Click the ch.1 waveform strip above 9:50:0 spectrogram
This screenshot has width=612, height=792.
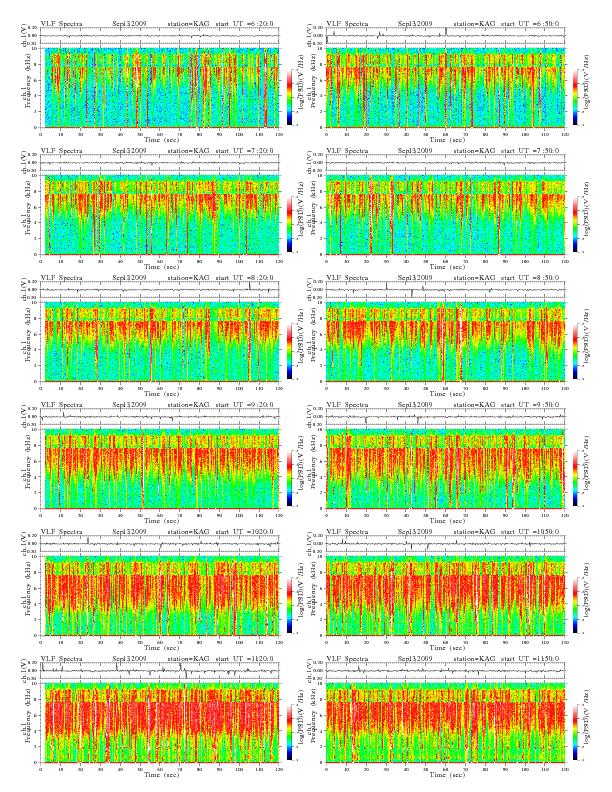click(445, 417)
